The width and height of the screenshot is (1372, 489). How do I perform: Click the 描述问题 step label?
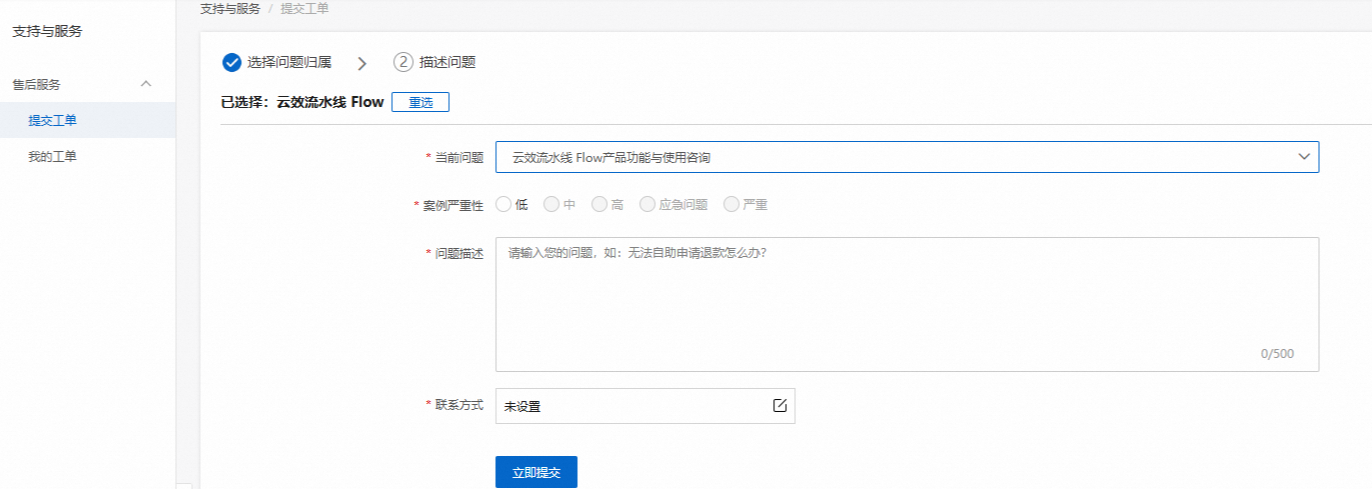coord(447,62)
